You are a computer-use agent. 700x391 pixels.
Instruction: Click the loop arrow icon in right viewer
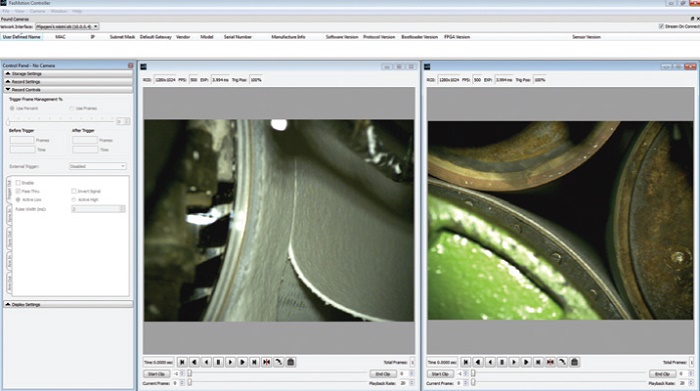coord(562,362)
